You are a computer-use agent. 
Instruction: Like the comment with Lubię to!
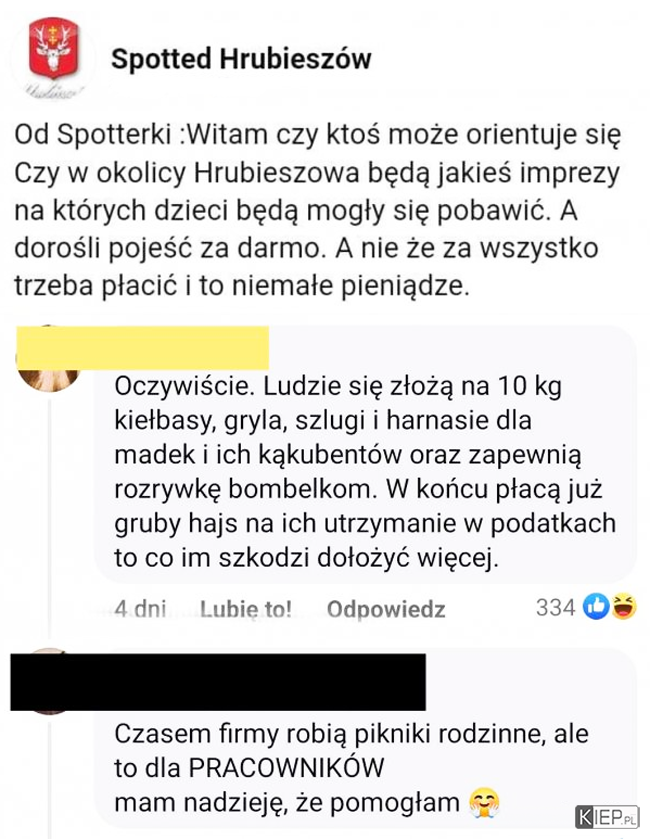(246, 609)
